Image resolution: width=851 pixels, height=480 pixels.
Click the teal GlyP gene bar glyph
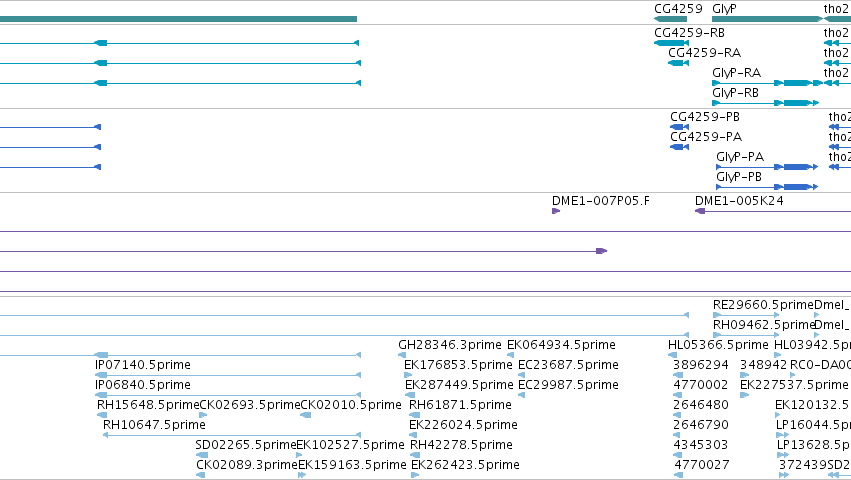[x=767, y=19]
